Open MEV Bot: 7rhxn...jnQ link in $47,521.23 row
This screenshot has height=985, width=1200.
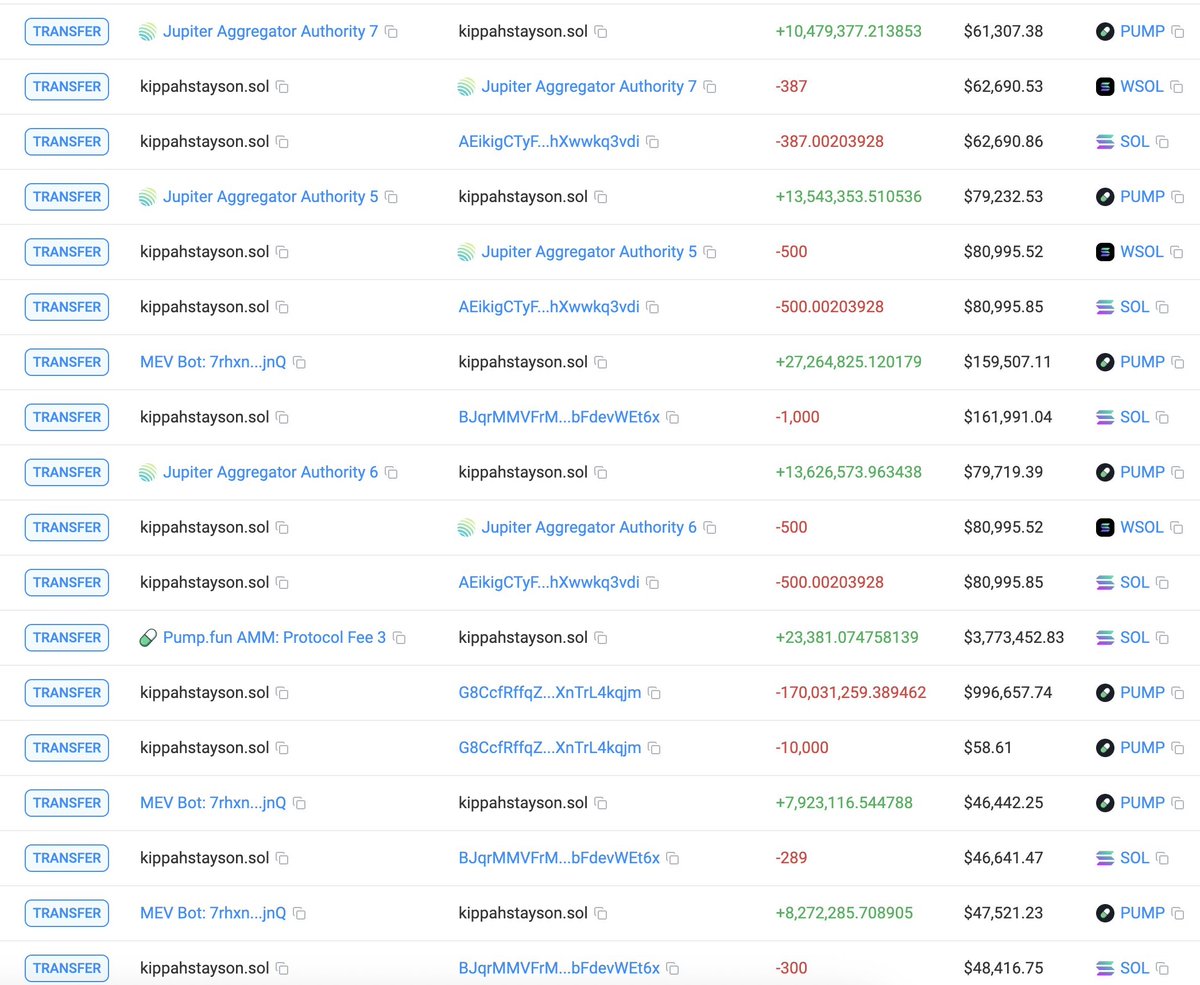(x=213, y=913)
